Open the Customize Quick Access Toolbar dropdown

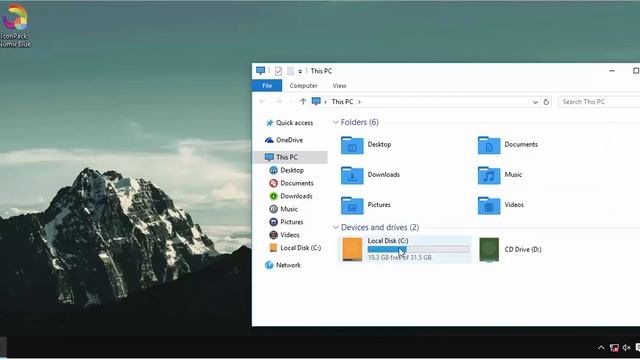click(300, 71)
